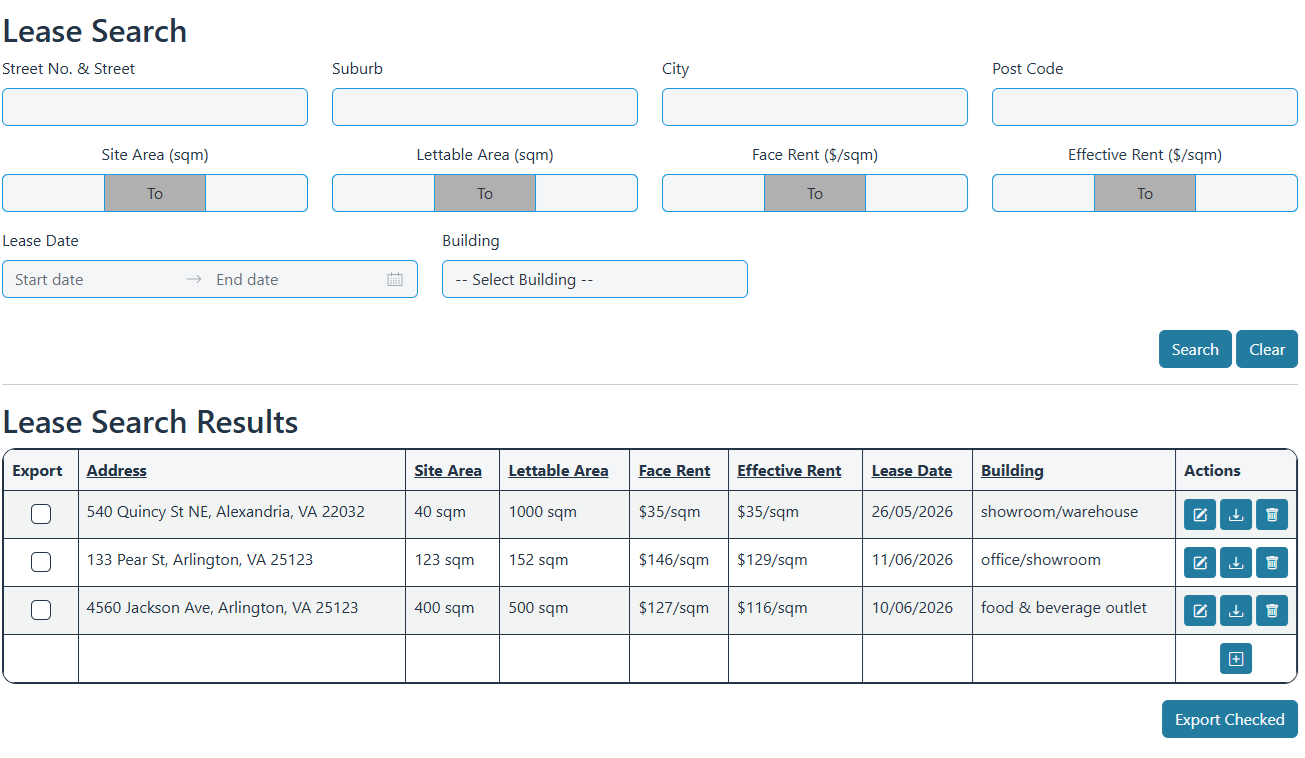This screenshot has width=1305, height=758.
Task: Download the 133 Pear St lease
Action: point(1236,563)
